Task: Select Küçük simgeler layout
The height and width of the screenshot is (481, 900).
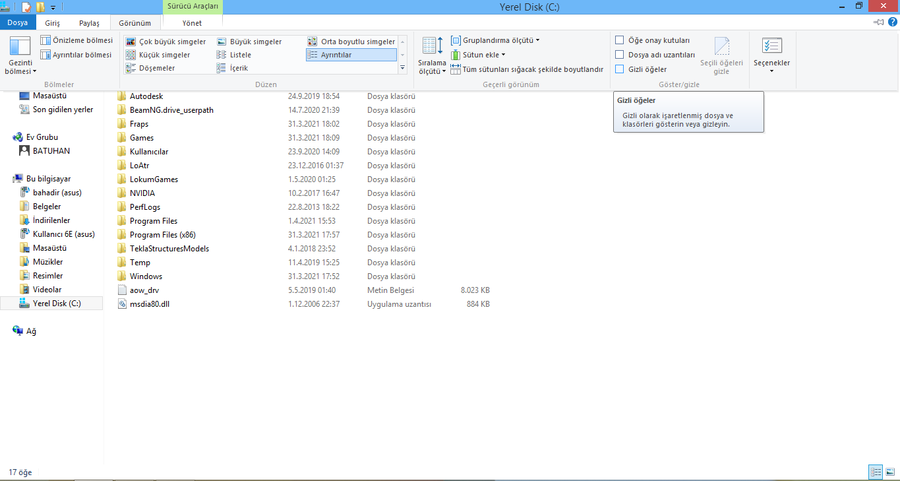Action: click(158, 55)
